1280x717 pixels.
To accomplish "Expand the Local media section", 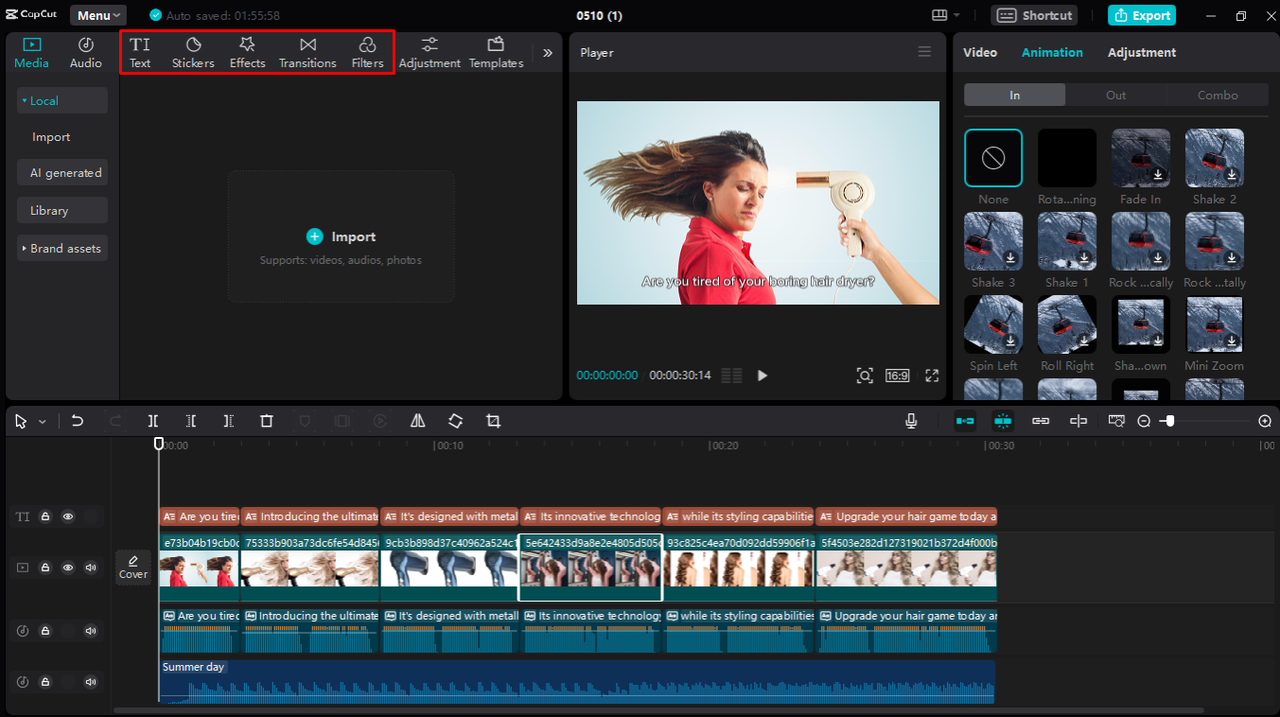I will coord(62,100).
